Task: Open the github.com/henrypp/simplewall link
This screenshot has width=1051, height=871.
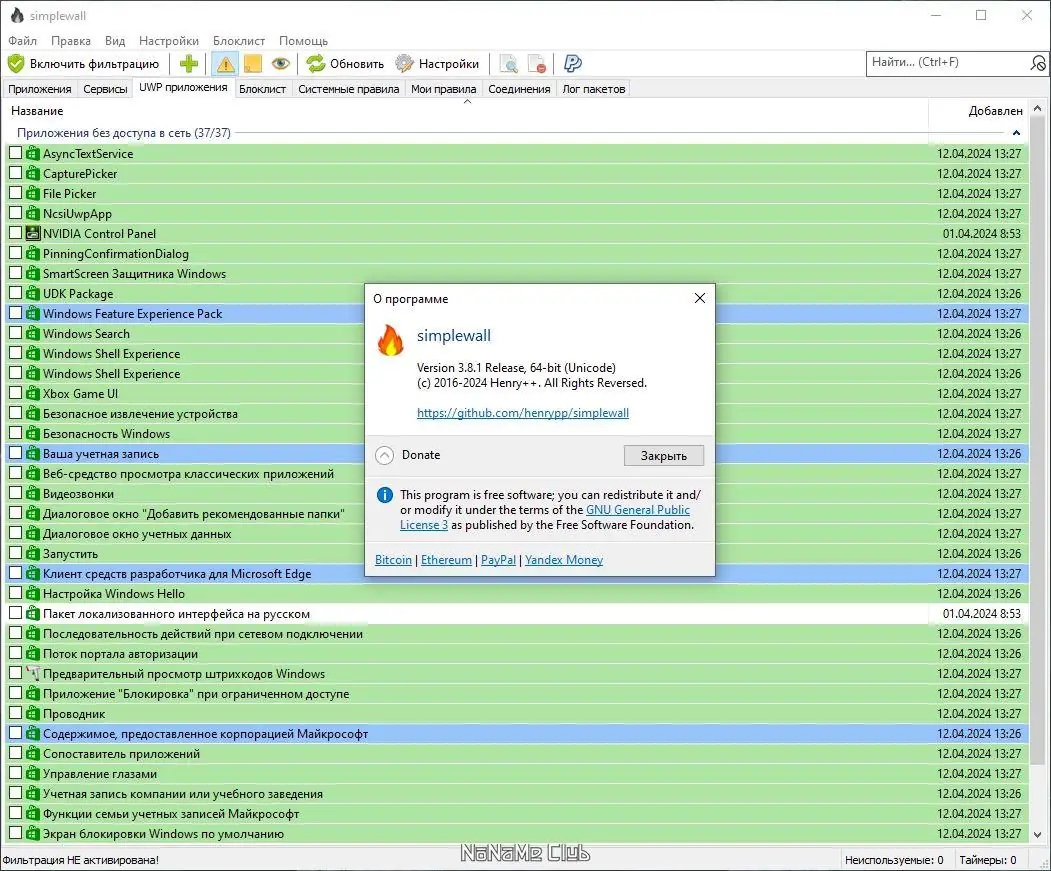Action: tap(523, 413)
